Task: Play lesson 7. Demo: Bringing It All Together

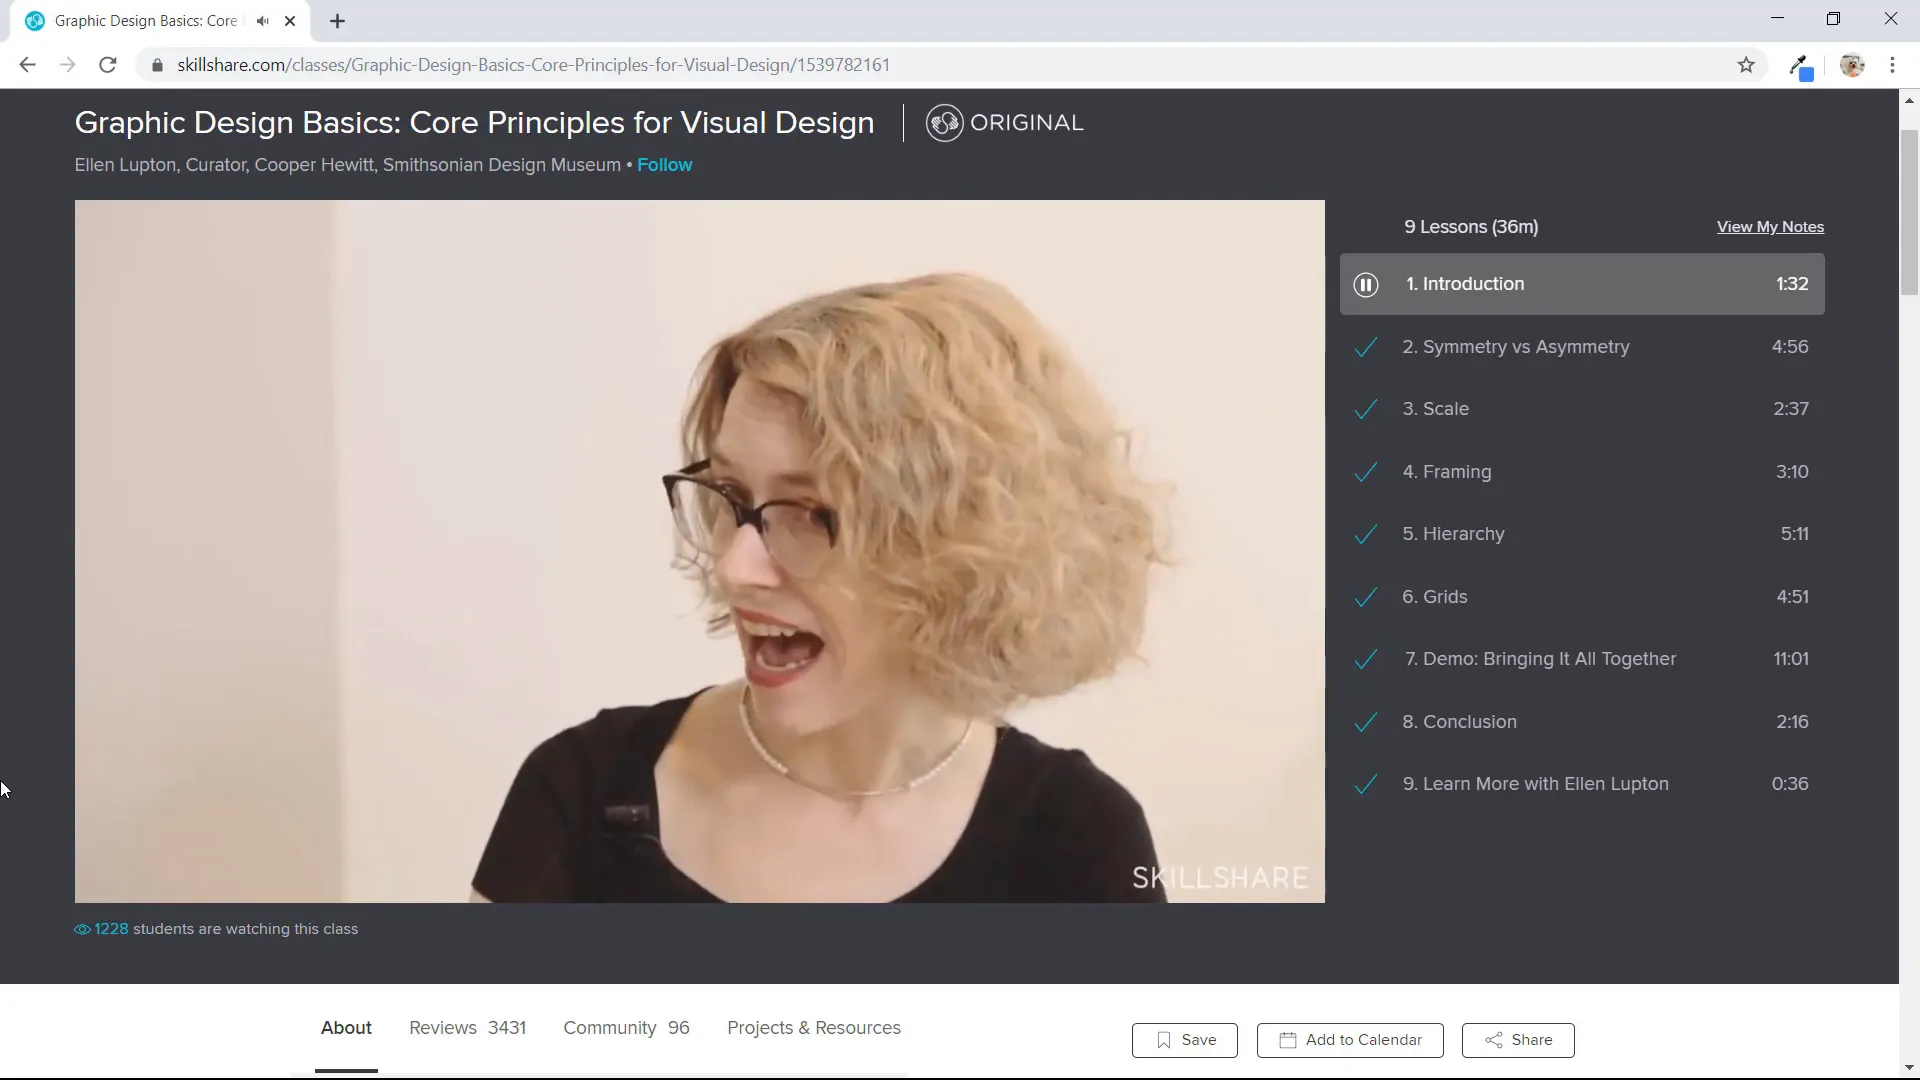Action: pyautogui.click(x=1582, y=659)
